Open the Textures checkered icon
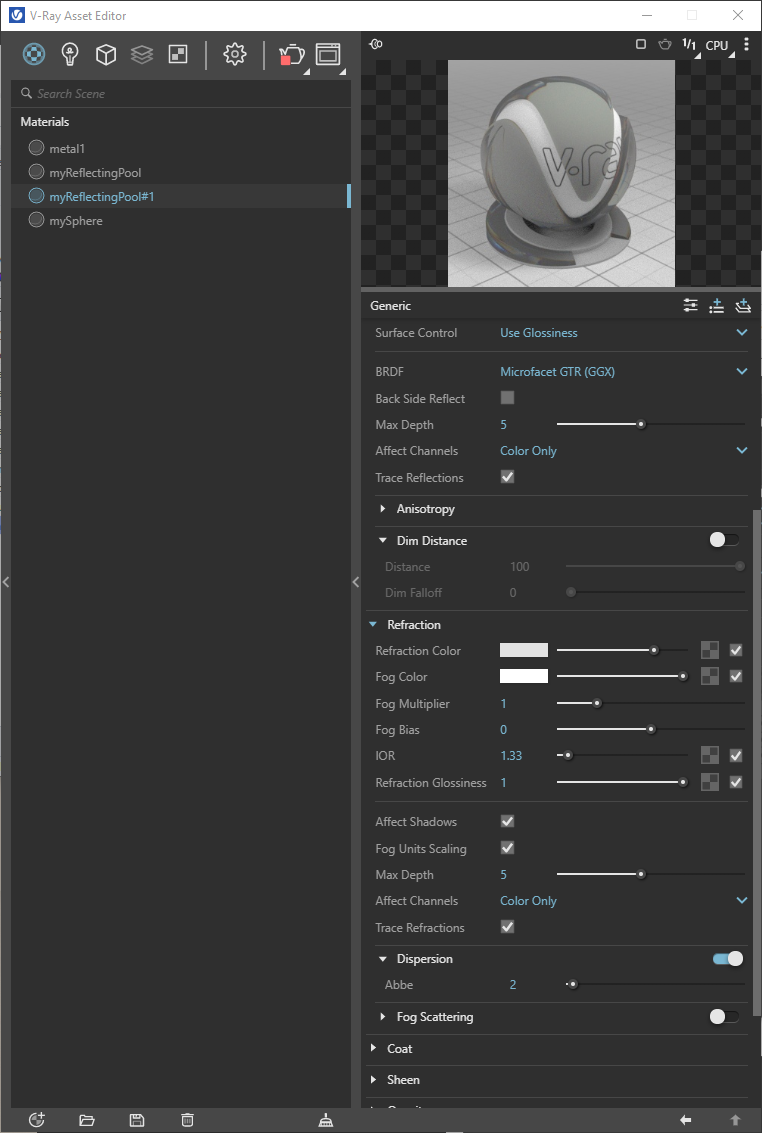Viewport: 762px width, 1133px height. click(178, 54)
